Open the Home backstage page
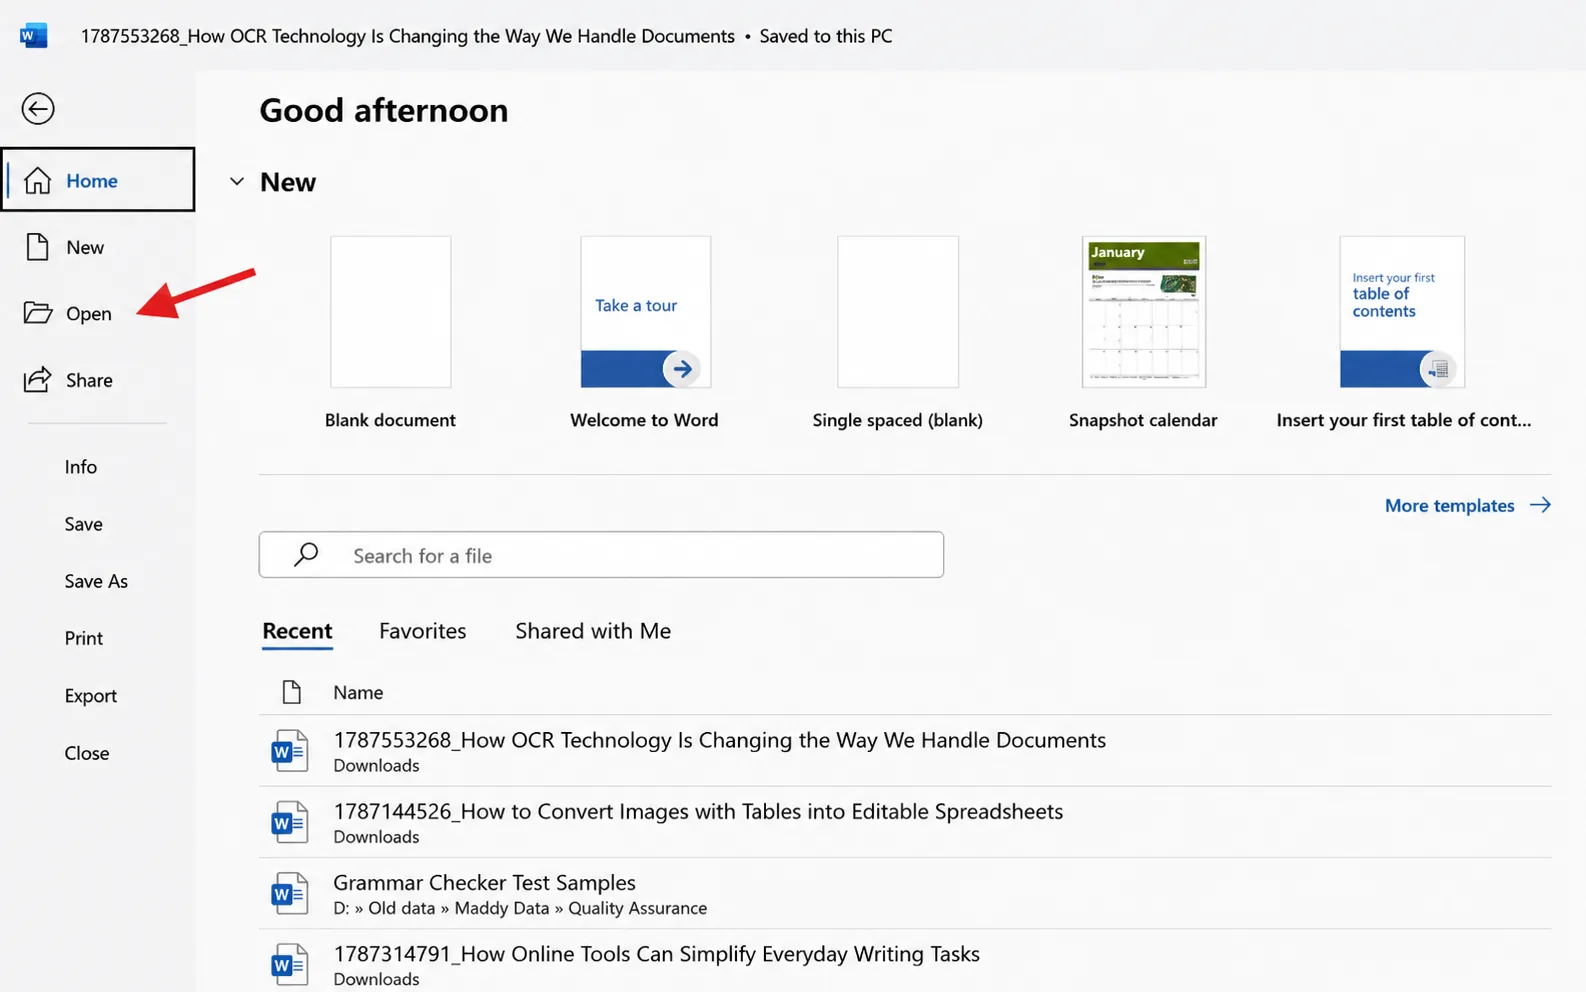The width and height of the screenshot is (1586, 992). [x=98, y=180]
